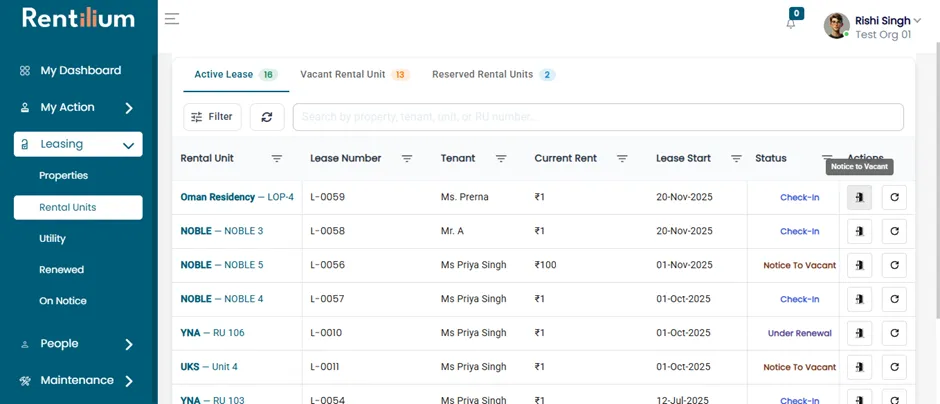This screenshot has width=940, height=404.
Task: Select the tenant cell Ms. Prerna
Action: (x=465, y=197)
